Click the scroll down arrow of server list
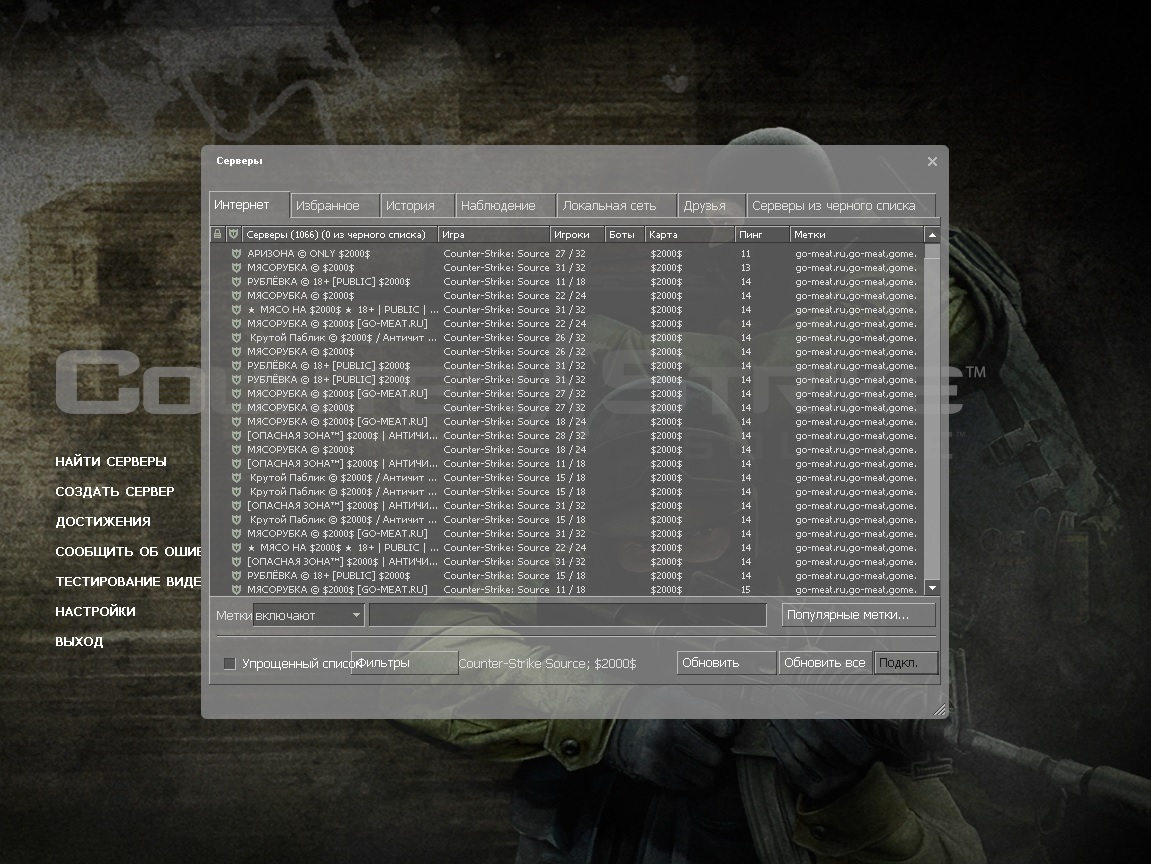This screenshot has height=864, width=1151. tap(932, 588)
